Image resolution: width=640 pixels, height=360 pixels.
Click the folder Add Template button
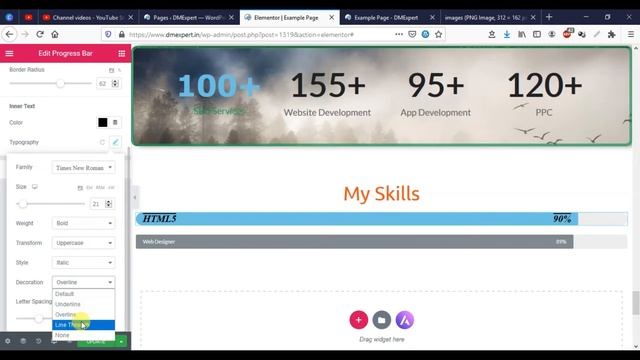(382, 320)
